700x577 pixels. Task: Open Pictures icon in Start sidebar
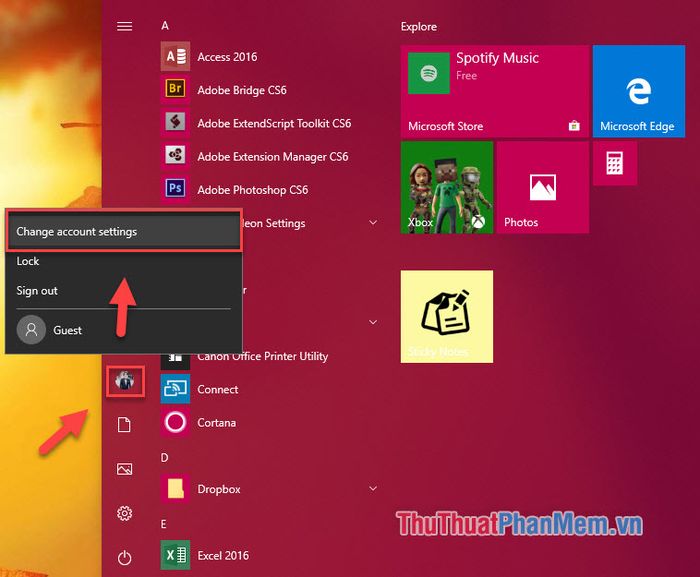124,469
